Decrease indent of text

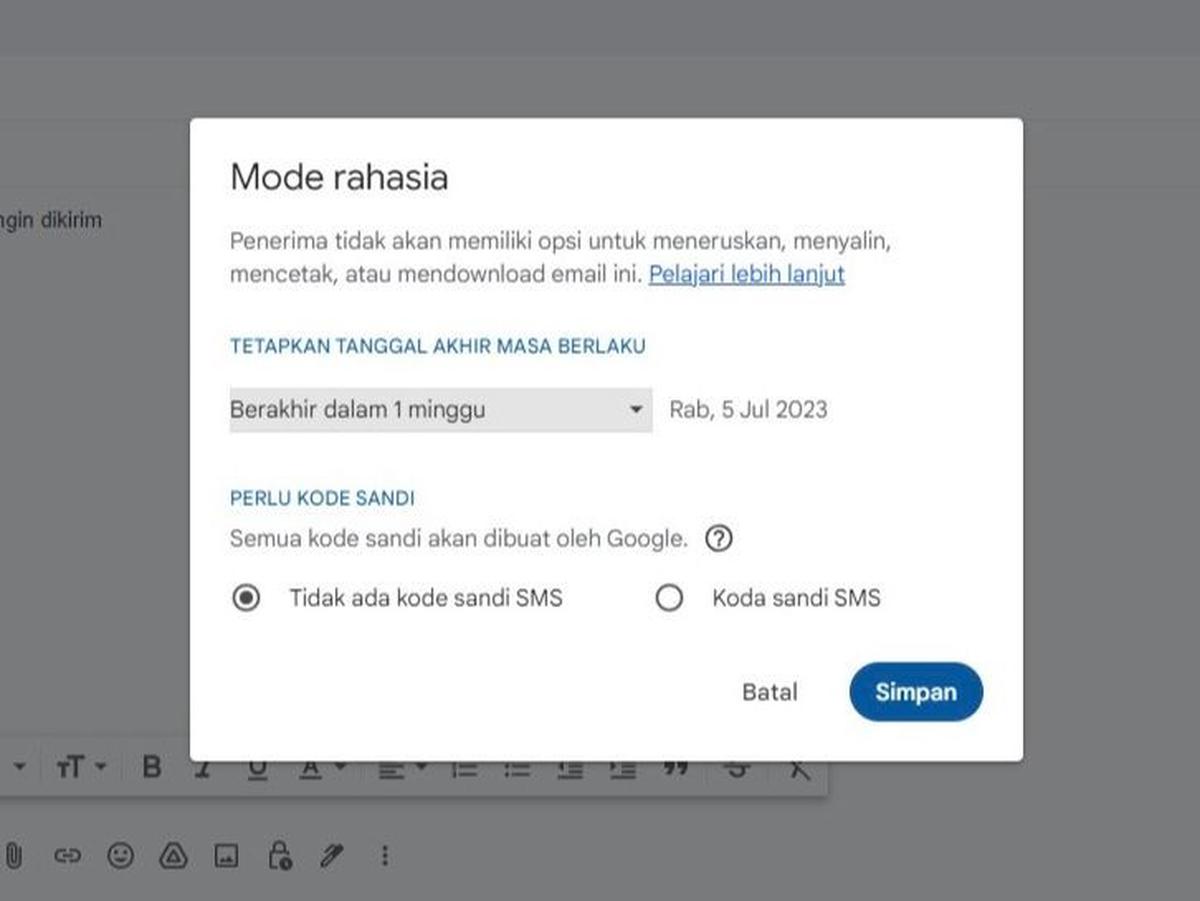coord(570,768)
